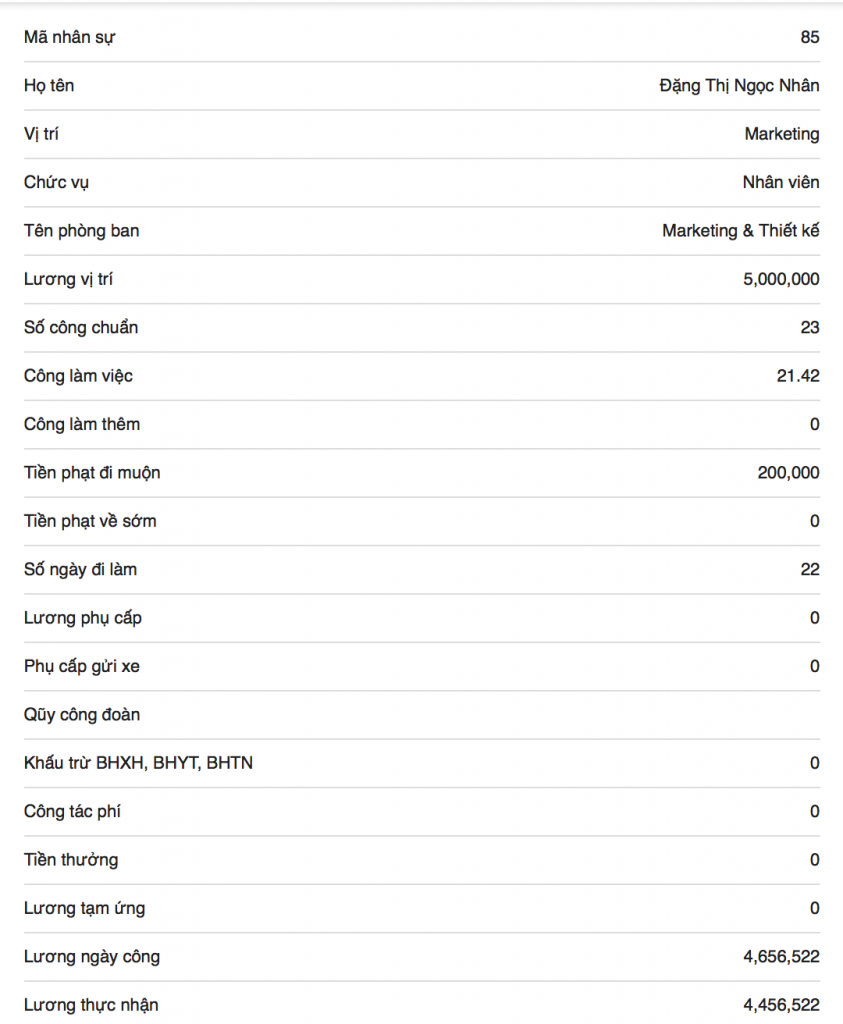Click the Số ngày đi làm label
This screenshot has height=1024, width=843.
[x=80, y=569]
